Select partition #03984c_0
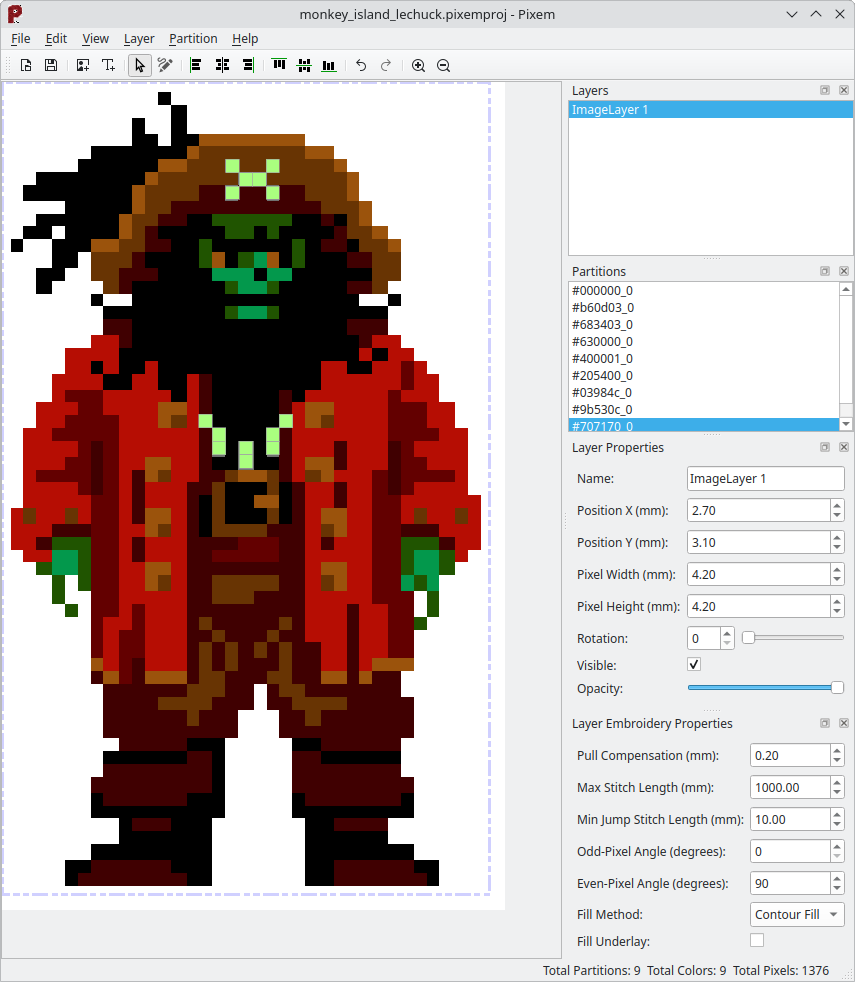Screen dimensions: 855x982 [704, 392]
